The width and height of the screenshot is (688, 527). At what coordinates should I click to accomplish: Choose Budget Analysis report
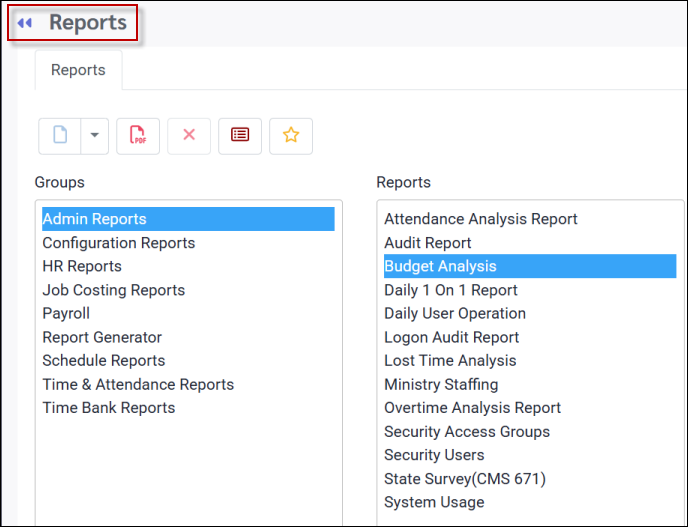(530, 266)
